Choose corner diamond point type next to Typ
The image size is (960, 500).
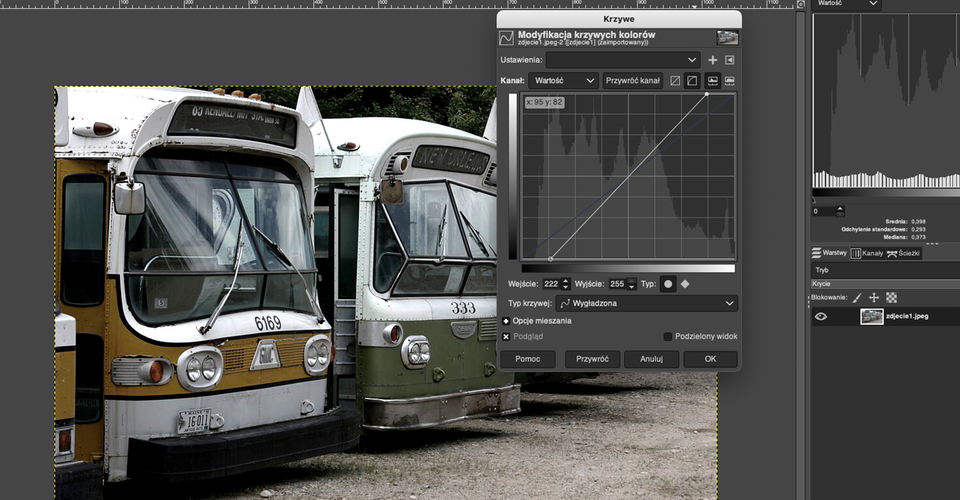[x=685, y=284]
